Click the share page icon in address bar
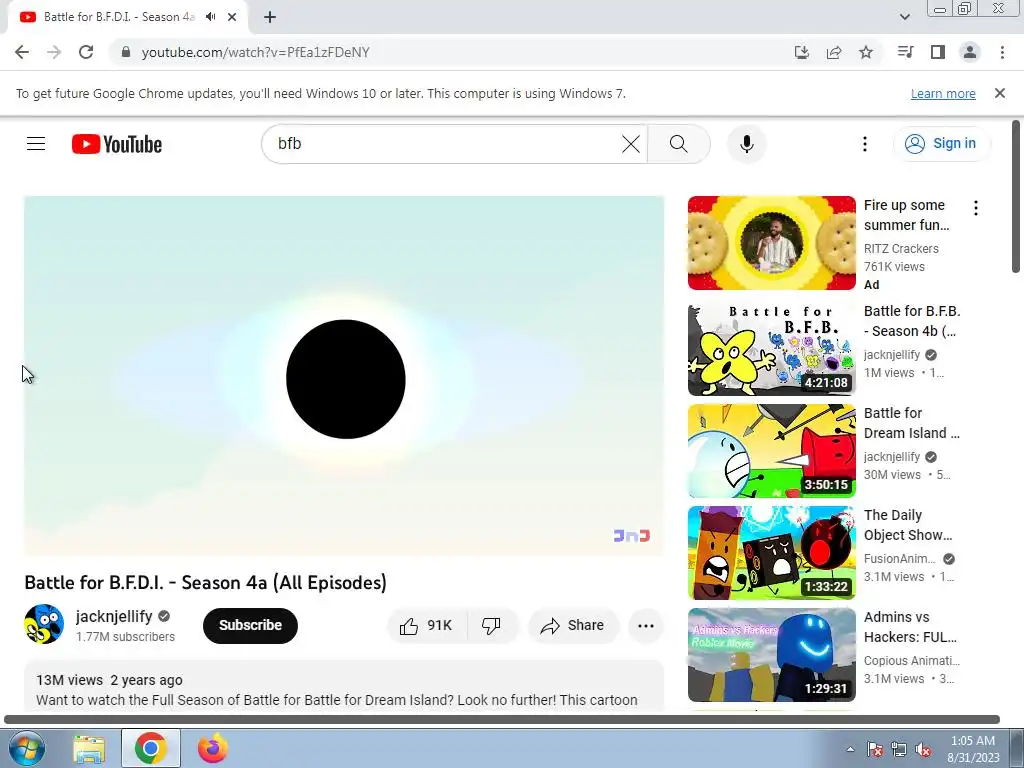 tap(834, 52)
